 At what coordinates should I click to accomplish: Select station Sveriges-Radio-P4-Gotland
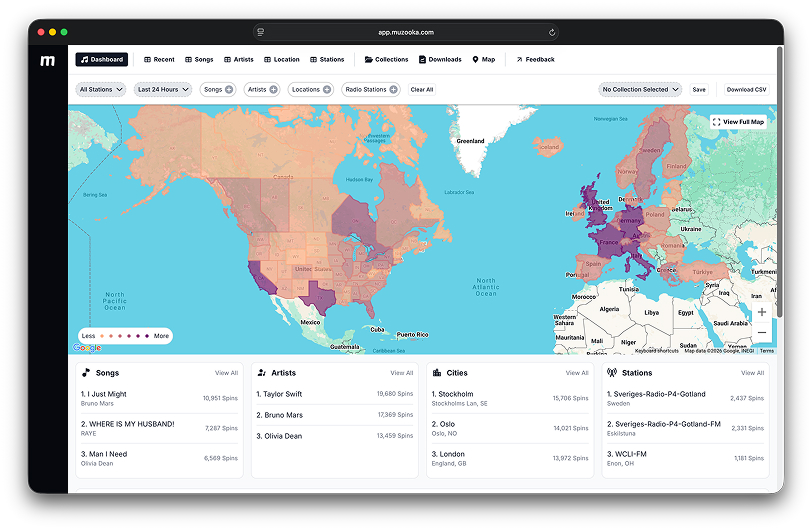[685, 398]
